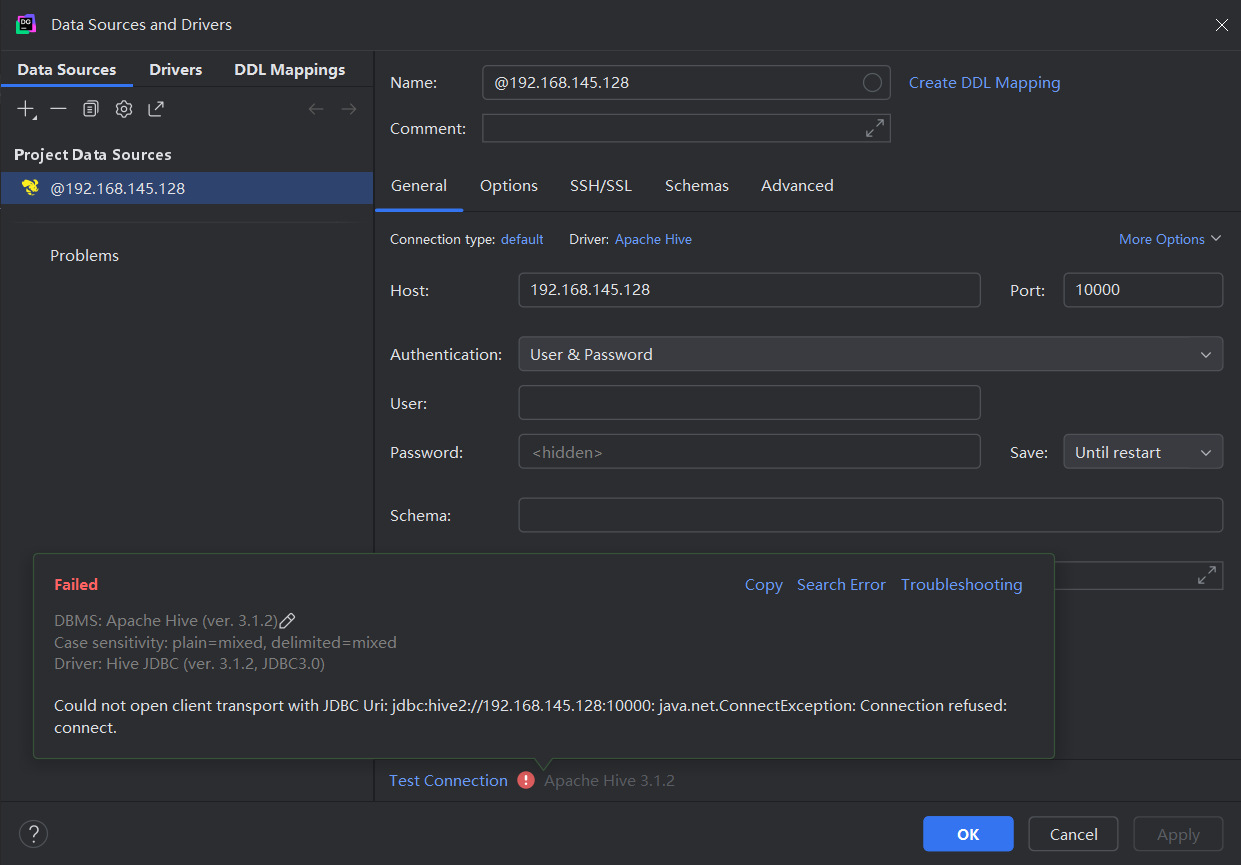Click the pencil icon next to DBMS version

tap(287, 621)
